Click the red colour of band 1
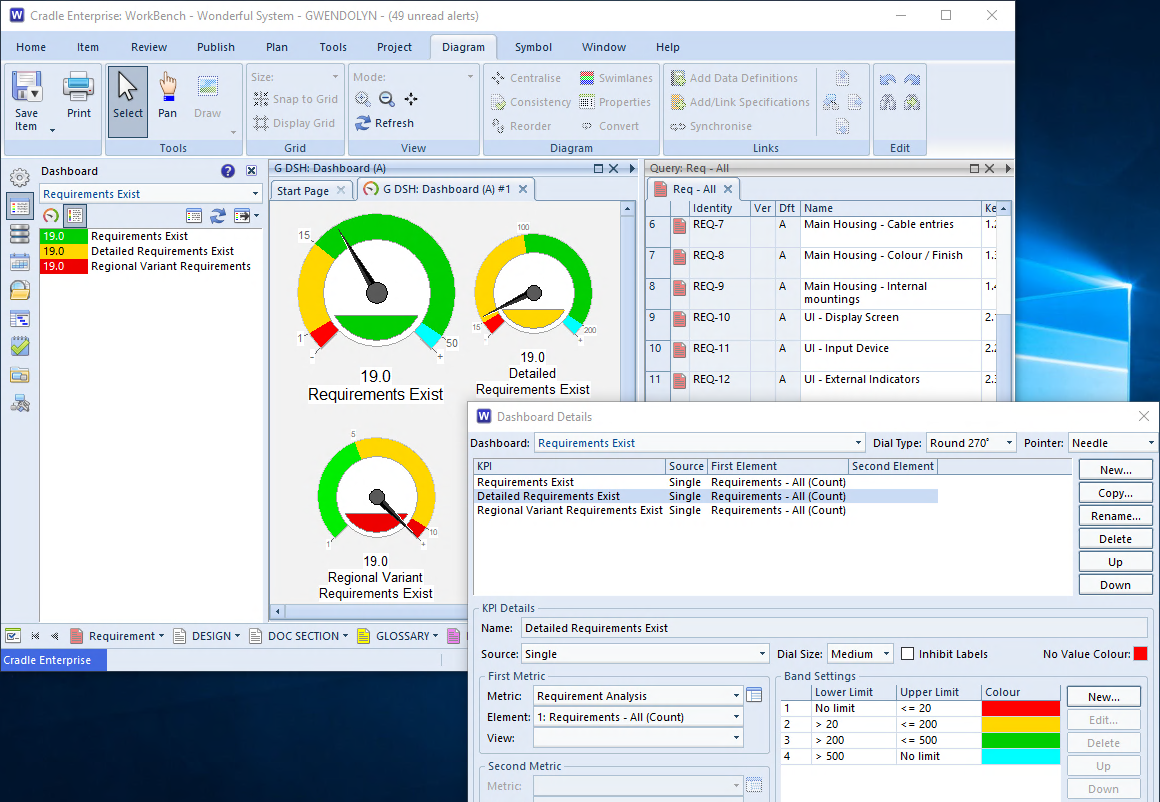 click(1020, 708)
